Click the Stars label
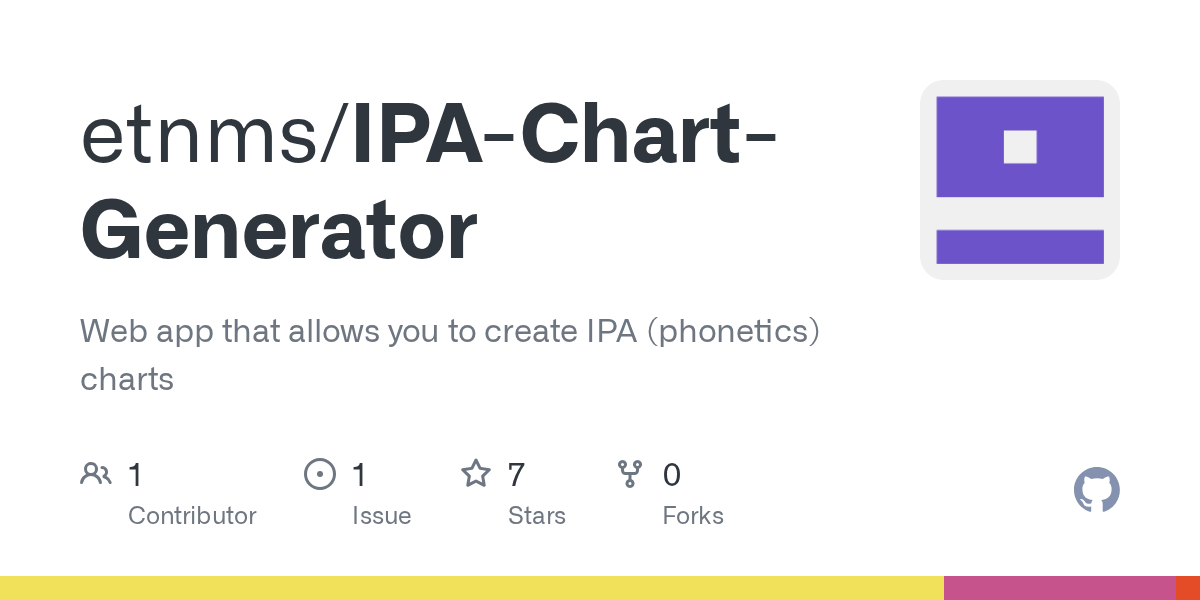This screenshot has width=1200, height=600. pyautogui.click(x=536, y=516)
